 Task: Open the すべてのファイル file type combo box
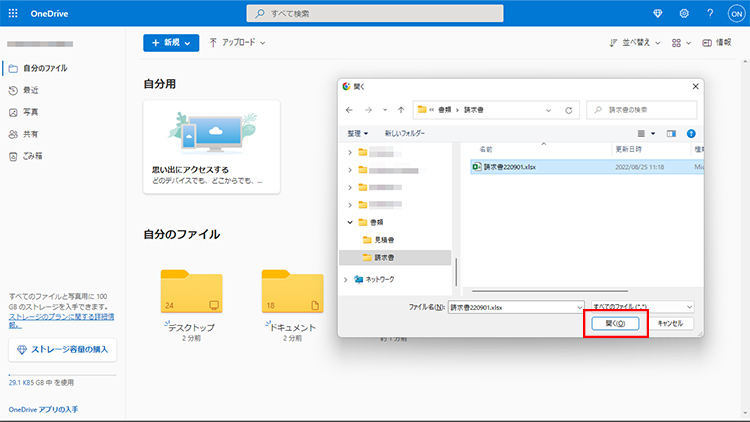point(641,306)
